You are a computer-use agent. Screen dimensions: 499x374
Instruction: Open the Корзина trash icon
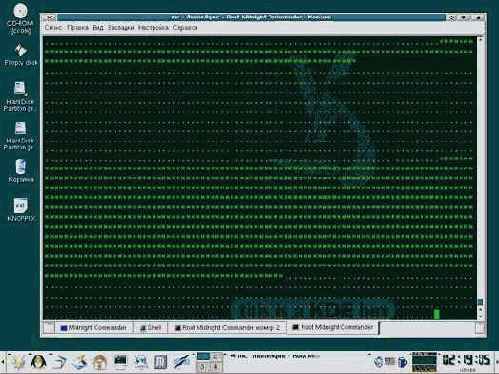21,171
